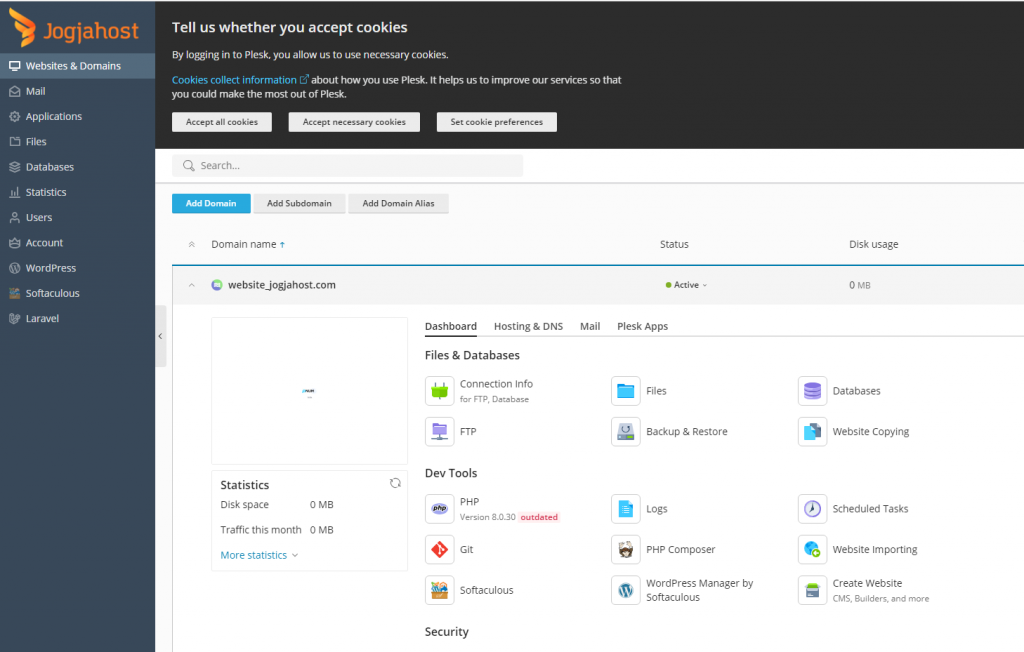1024x652 pixels.
Task: Switch to Plesk Apps tab
Action: click(x=643, y=326)
